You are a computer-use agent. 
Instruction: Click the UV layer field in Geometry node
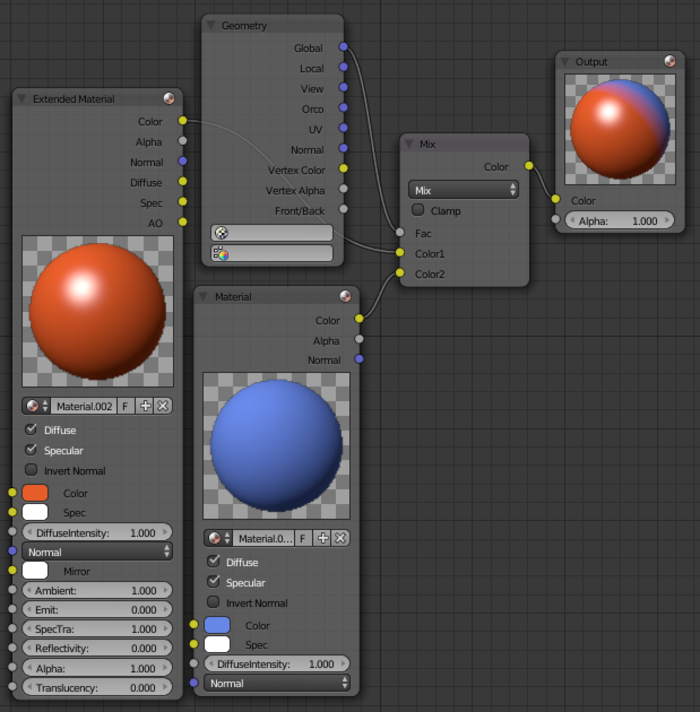pos(272,233)
